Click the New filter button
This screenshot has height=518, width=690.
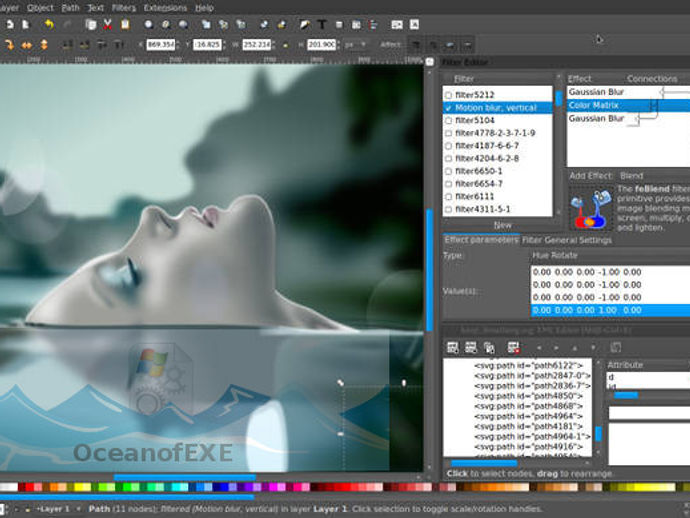tap(502, 225)
